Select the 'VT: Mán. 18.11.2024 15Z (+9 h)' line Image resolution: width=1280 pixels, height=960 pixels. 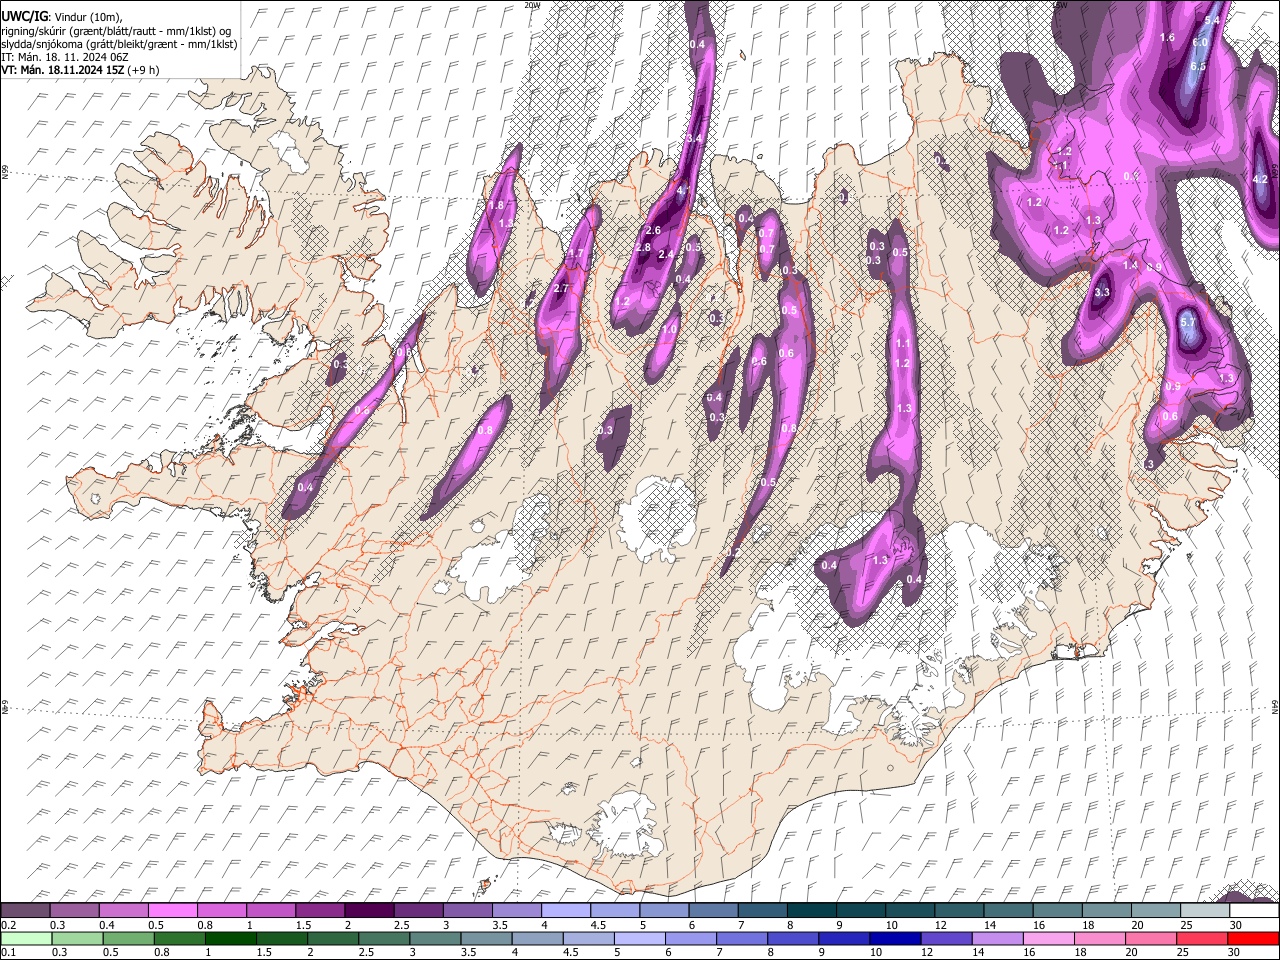[79, 71]
